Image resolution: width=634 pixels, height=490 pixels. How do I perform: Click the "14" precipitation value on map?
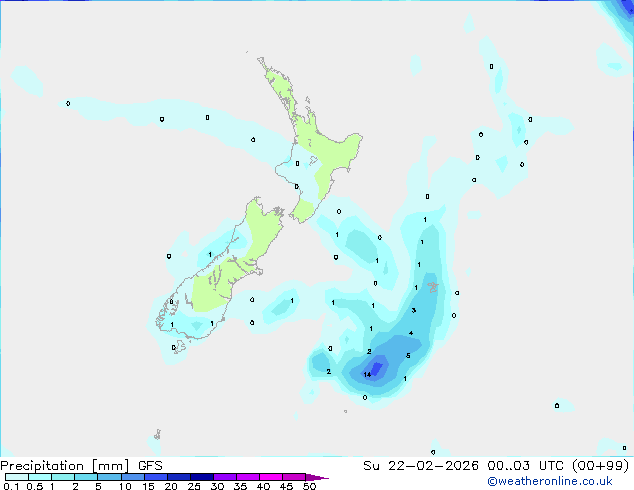coord(367,374)
